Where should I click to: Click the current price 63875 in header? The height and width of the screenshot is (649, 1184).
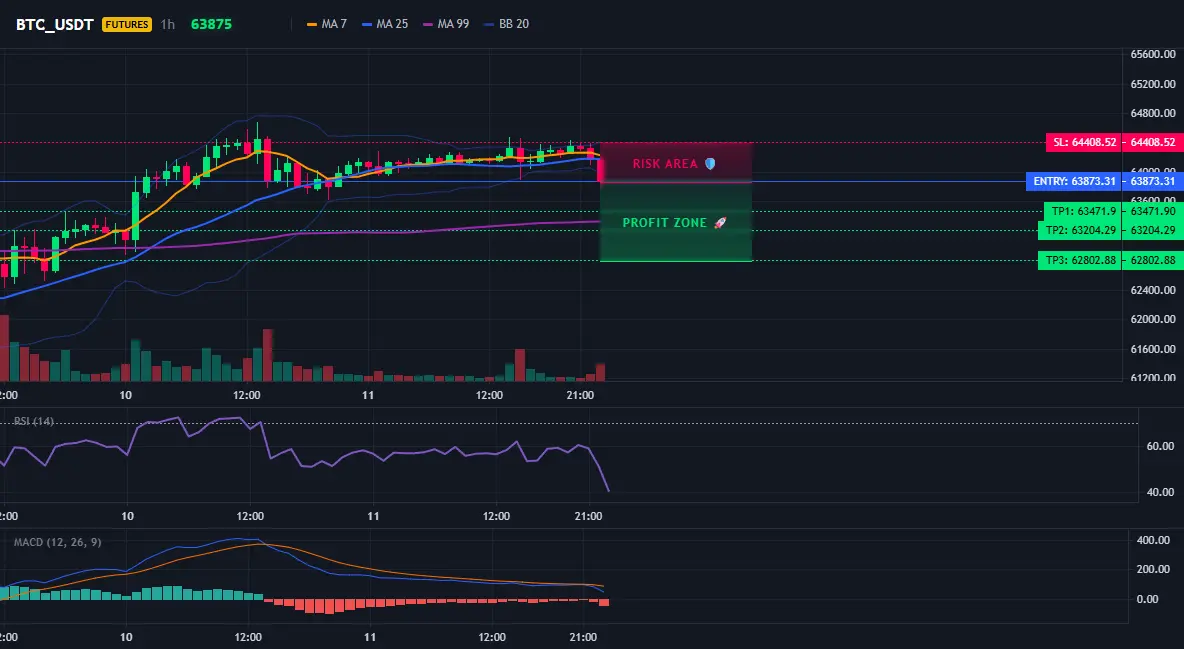(x=211, y=24)
